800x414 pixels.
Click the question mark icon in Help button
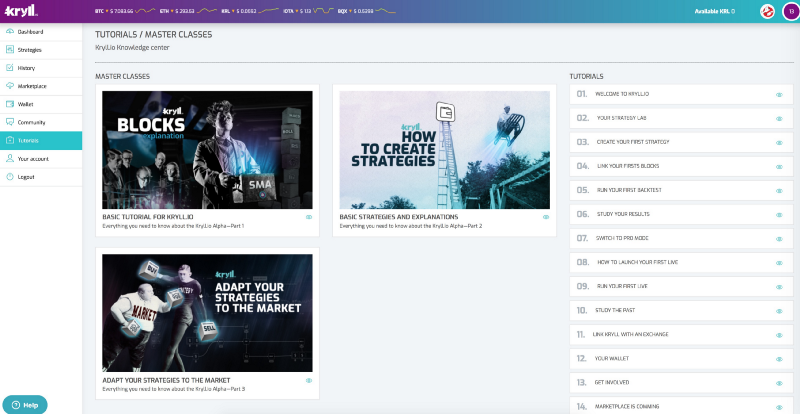point(15,405)
